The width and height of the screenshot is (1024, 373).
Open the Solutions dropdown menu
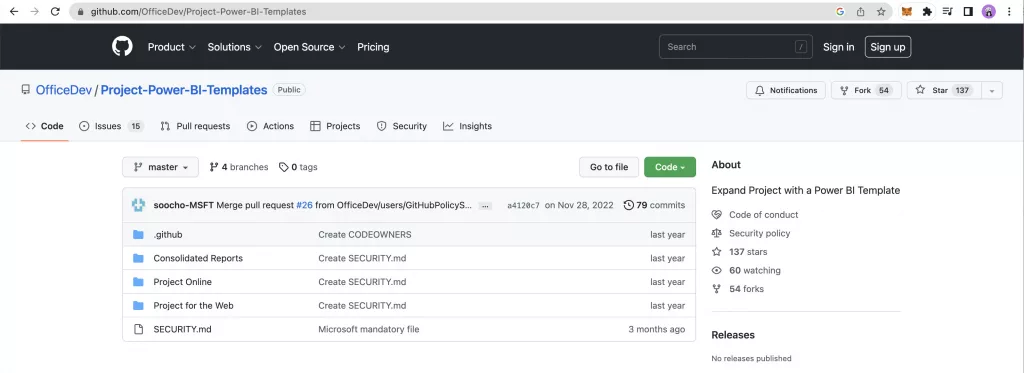coord(235,47)
